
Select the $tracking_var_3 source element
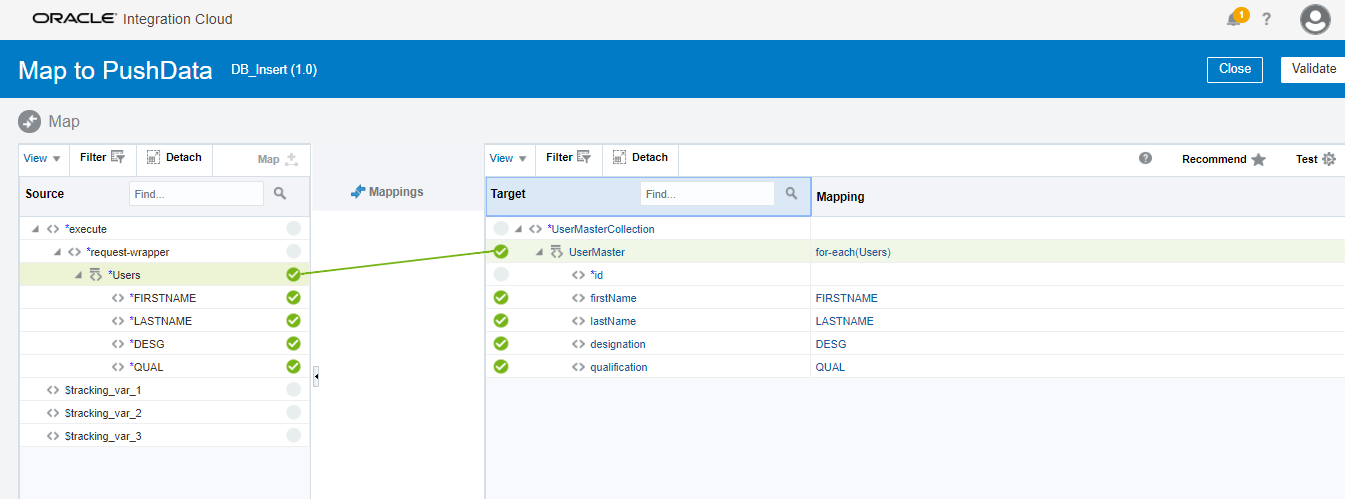click(103, 436)
